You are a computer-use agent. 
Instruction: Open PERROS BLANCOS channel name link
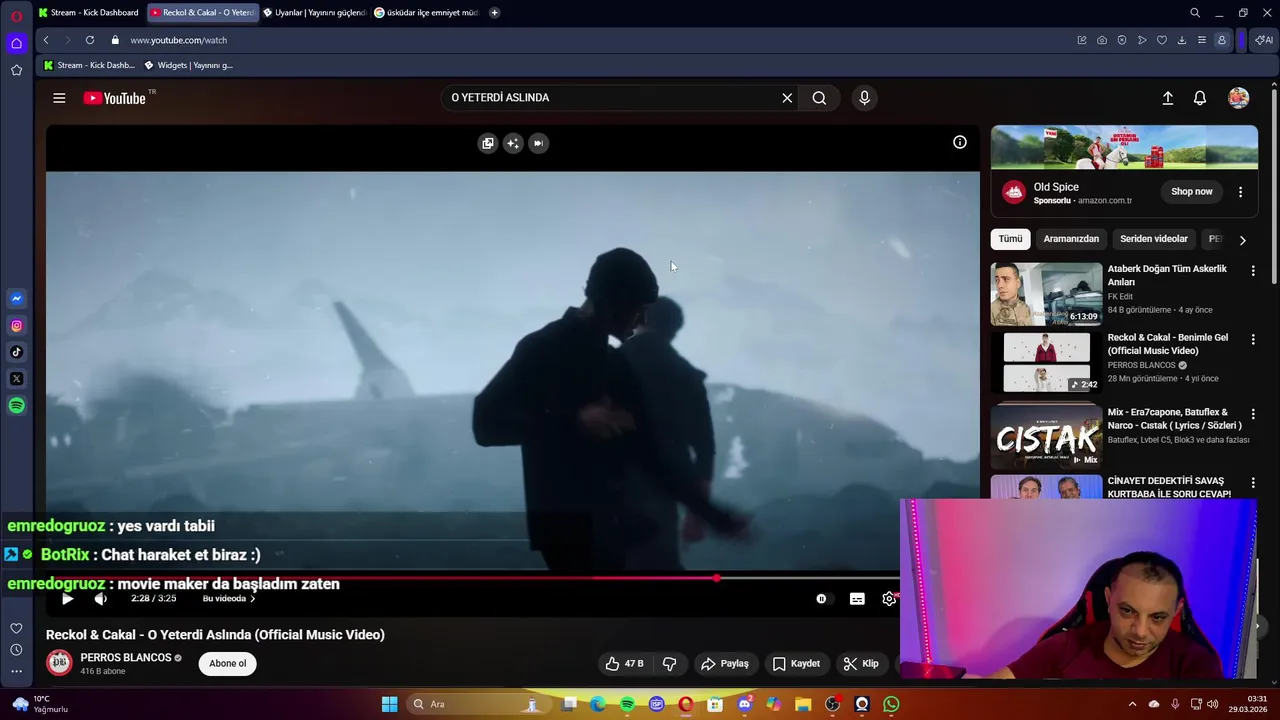pos(126,658)
